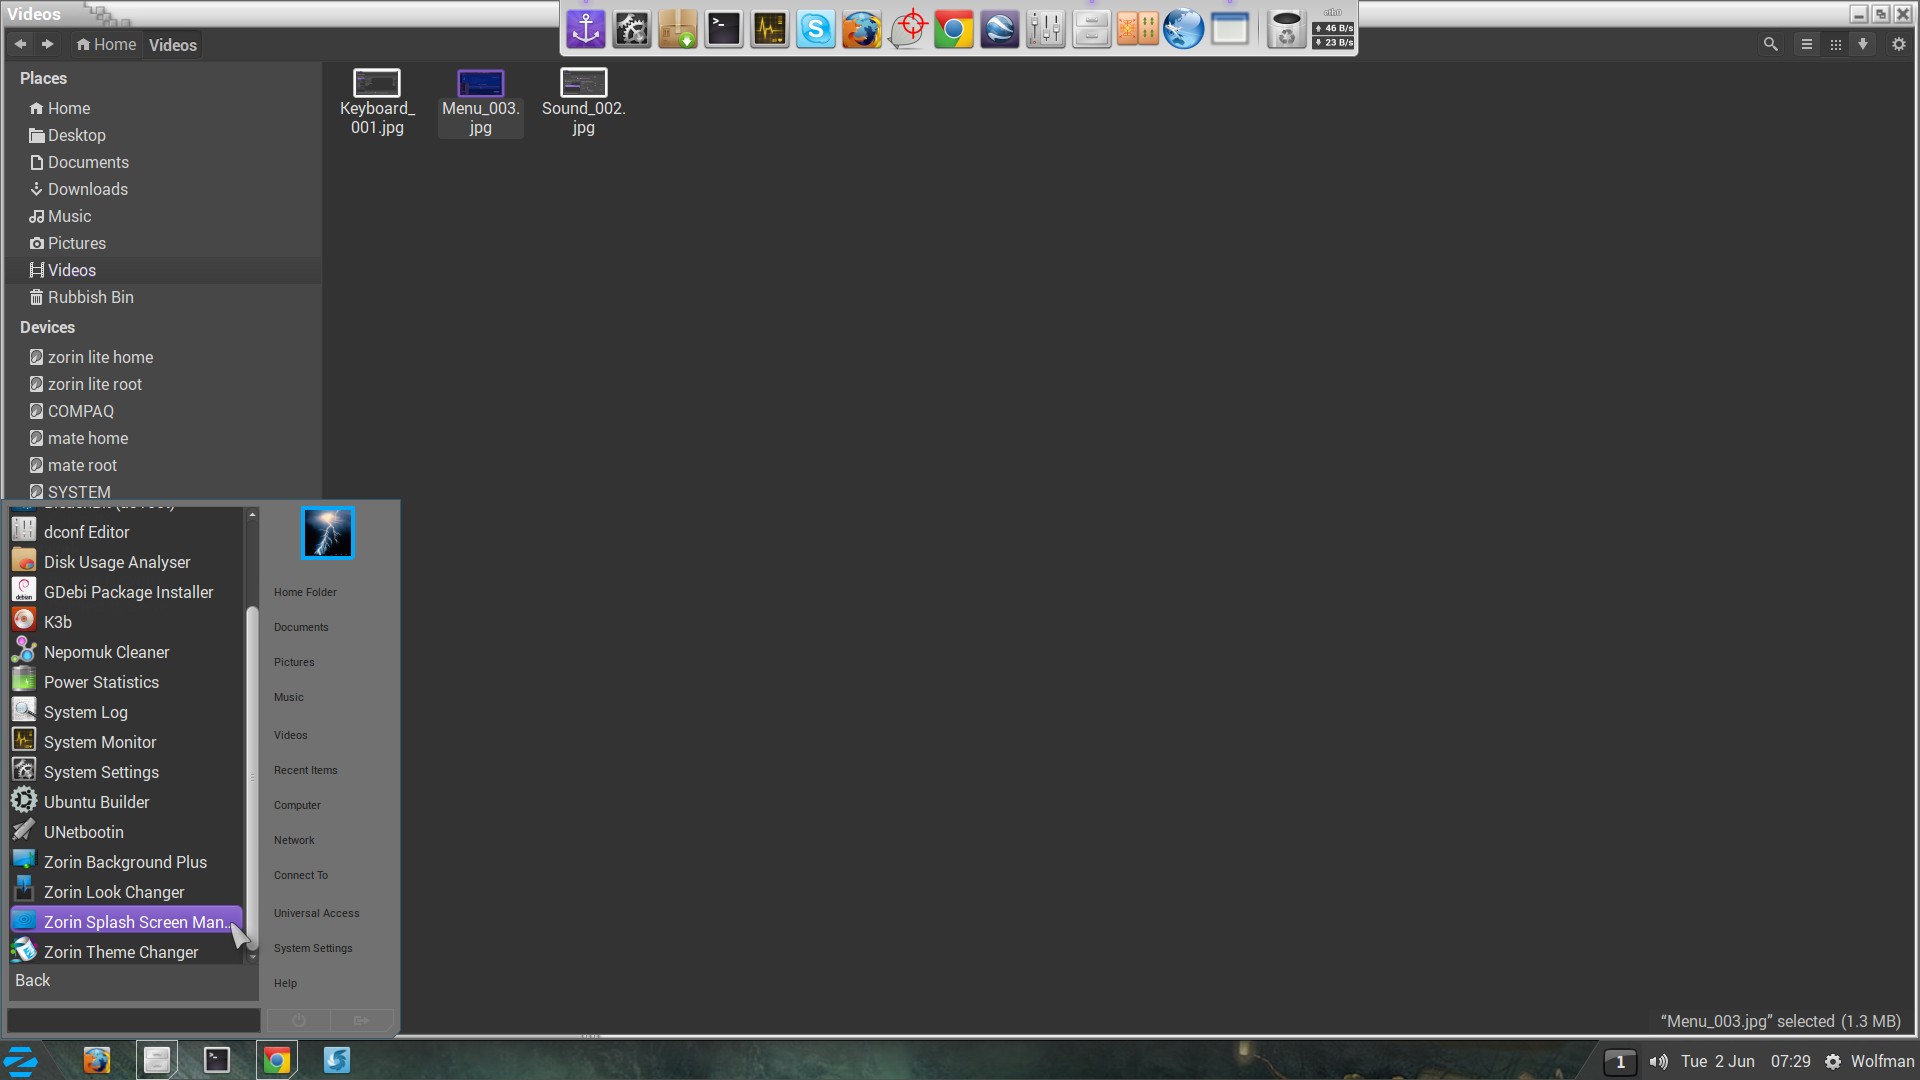Open Skype from the top dock
This screenshot has width=1920, height=1080.
815,30
